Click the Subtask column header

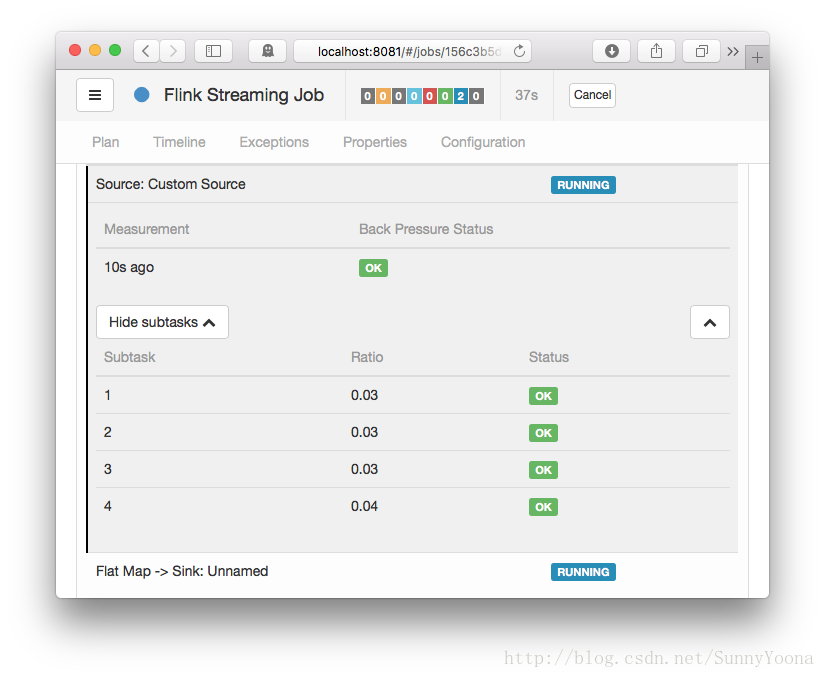(129, 357)
